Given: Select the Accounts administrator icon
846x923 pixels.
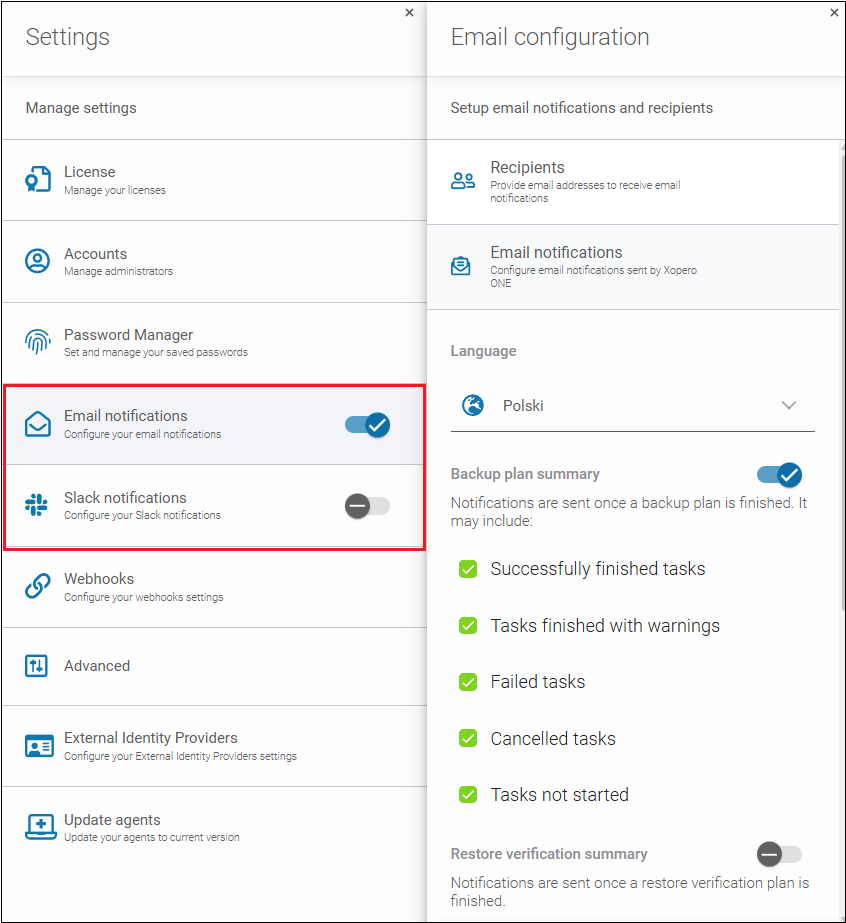Looking at the screenshot, I should (x=37, y=261).
